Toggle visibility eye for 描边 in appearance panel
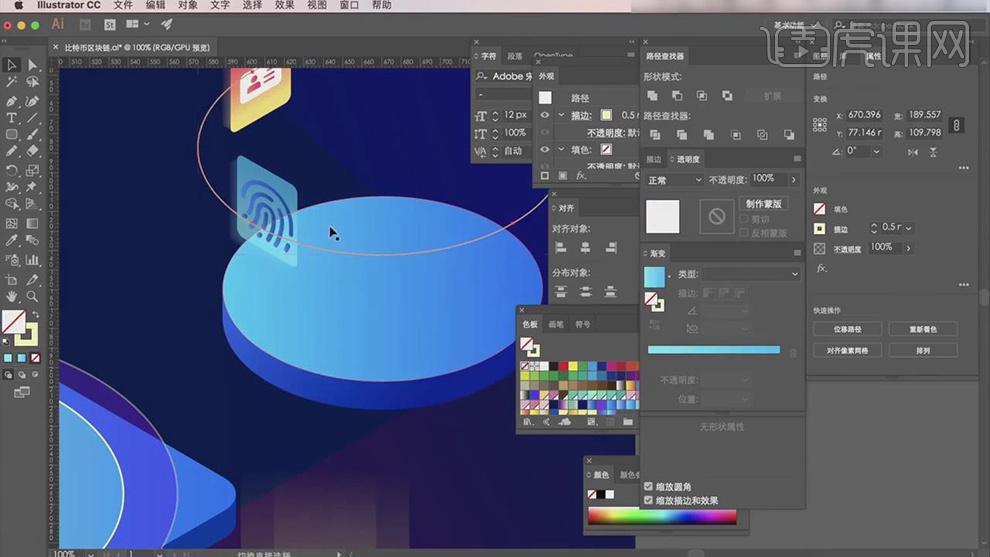This screenshot has height=557, width=990. click(545, 115)
